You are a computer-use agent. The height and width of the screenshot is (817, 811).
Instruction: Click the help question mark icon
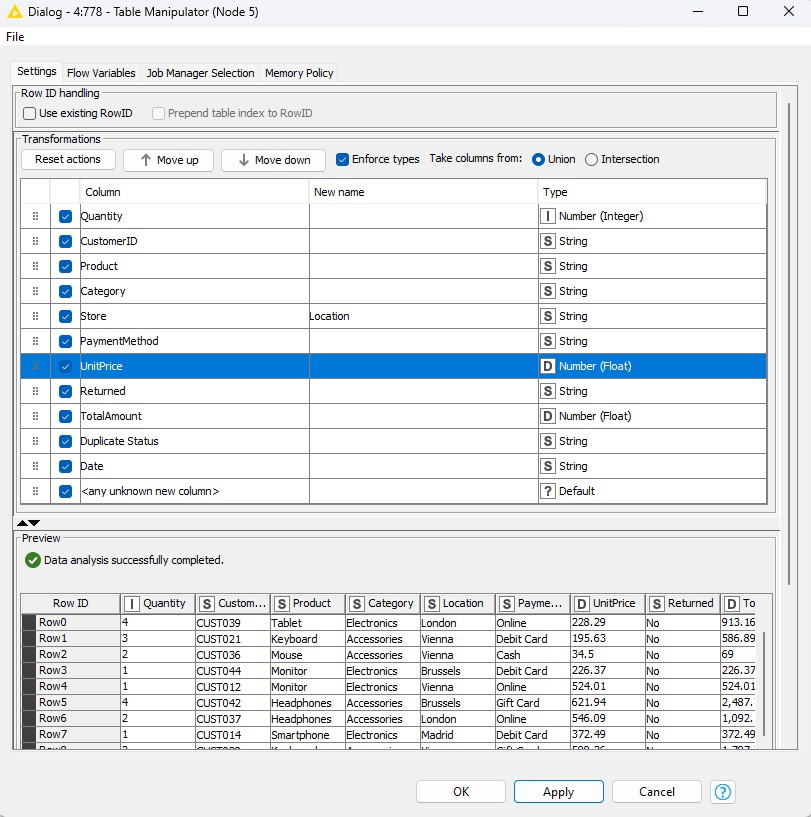pyautogui.click(x=723, y=791)
